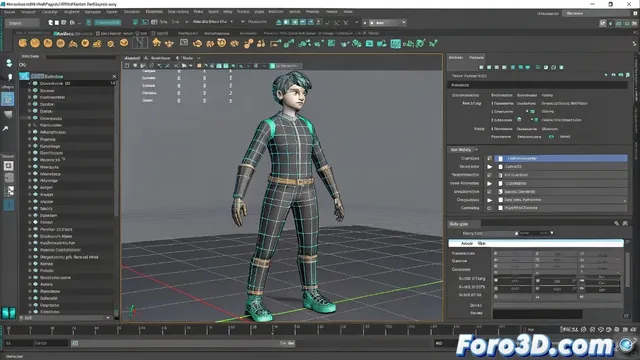Click the white tab bar in the lower right panel
The width and height of the screenshot is (640, 360).
click(x=536, y=243)
